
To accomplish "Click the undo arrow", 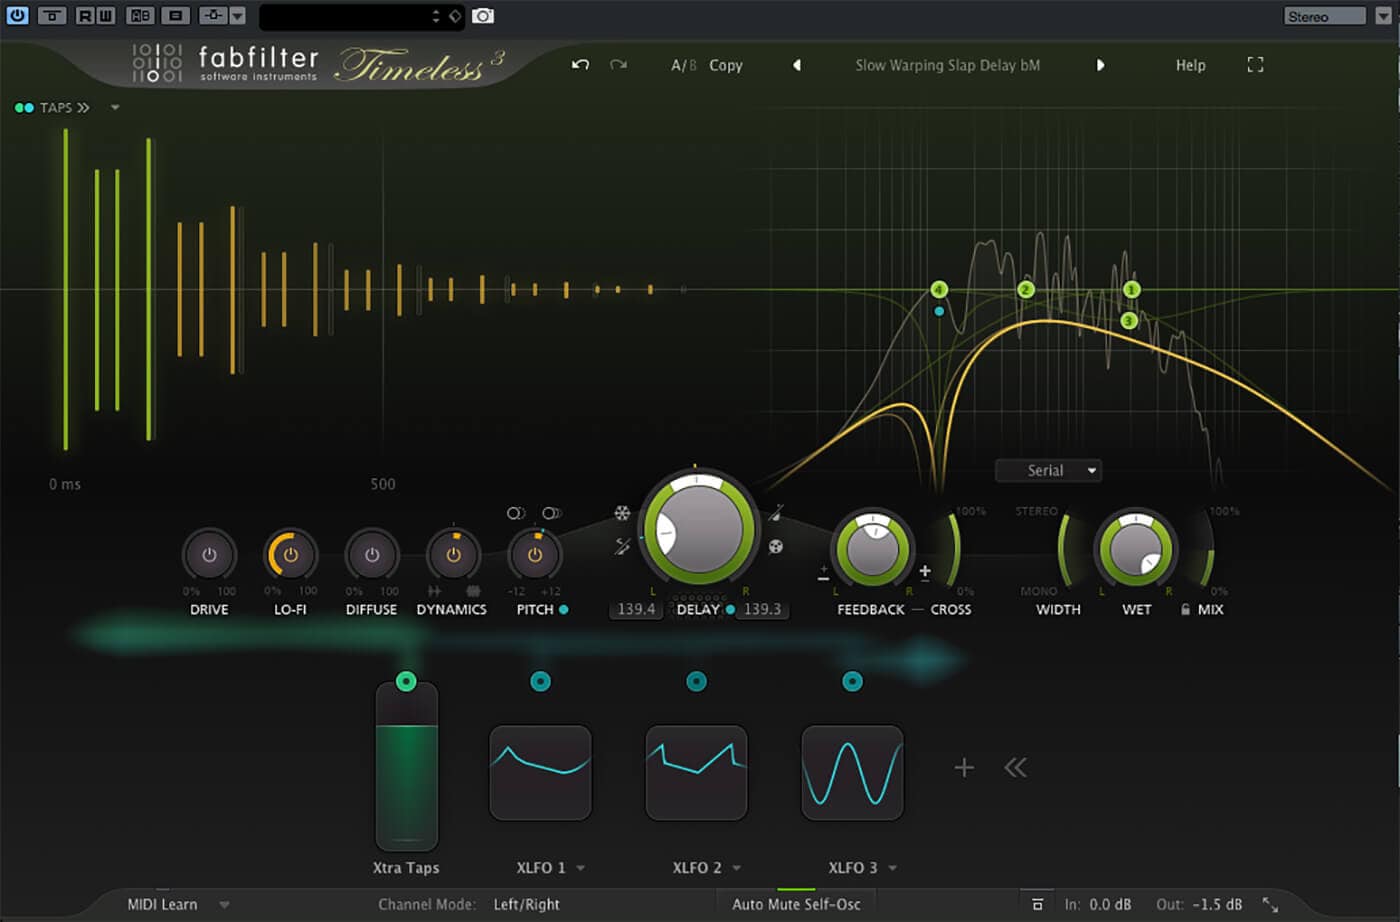I will tap(580, 65).
